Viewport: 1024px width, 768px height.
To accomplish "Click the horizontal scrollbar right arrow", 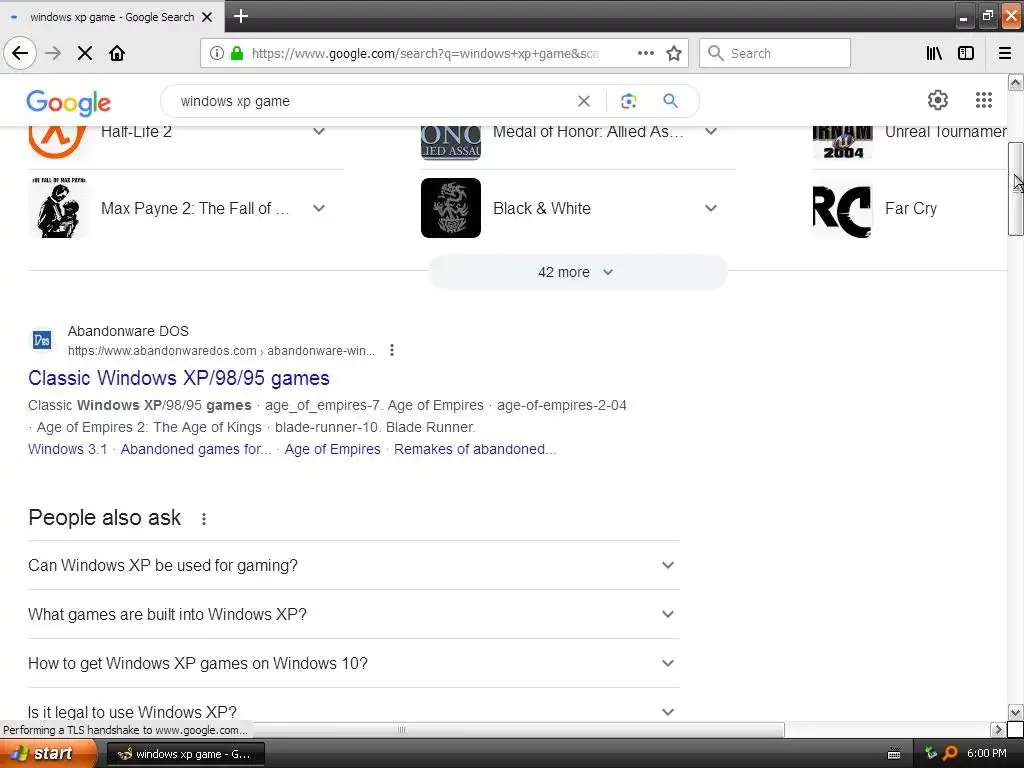I will pos(998,729).
